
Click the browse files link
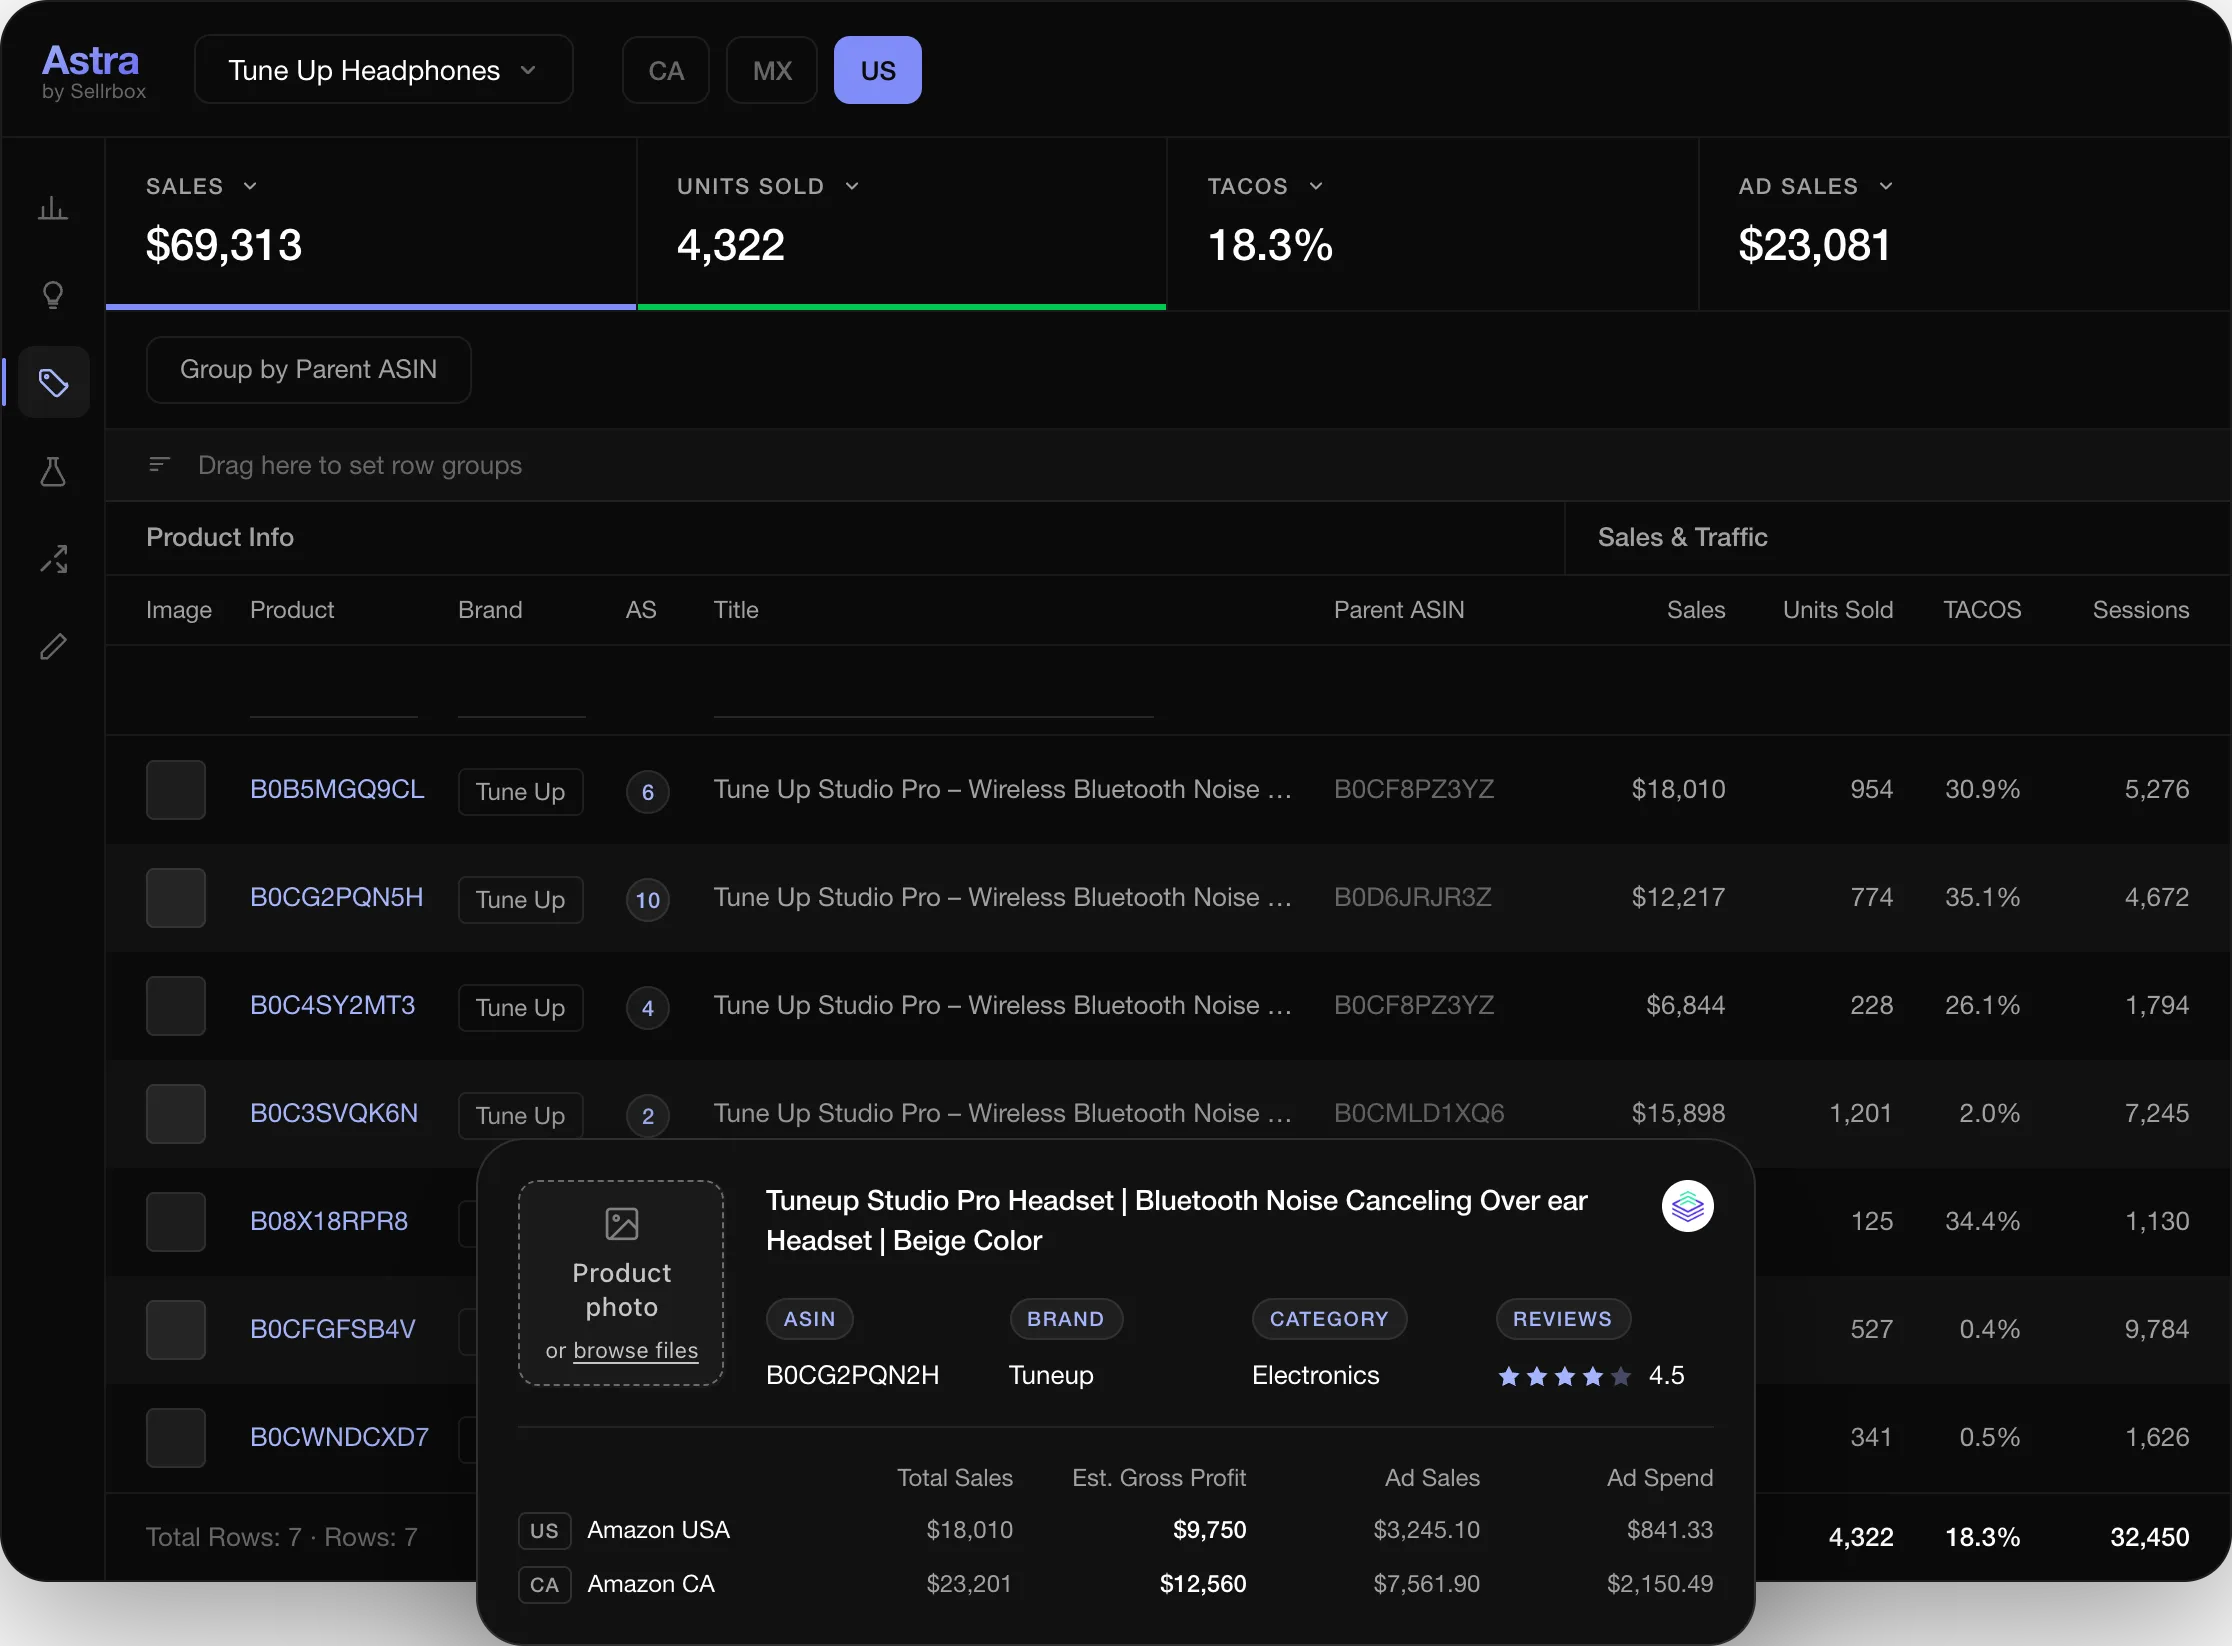(x=636, y=1351)
